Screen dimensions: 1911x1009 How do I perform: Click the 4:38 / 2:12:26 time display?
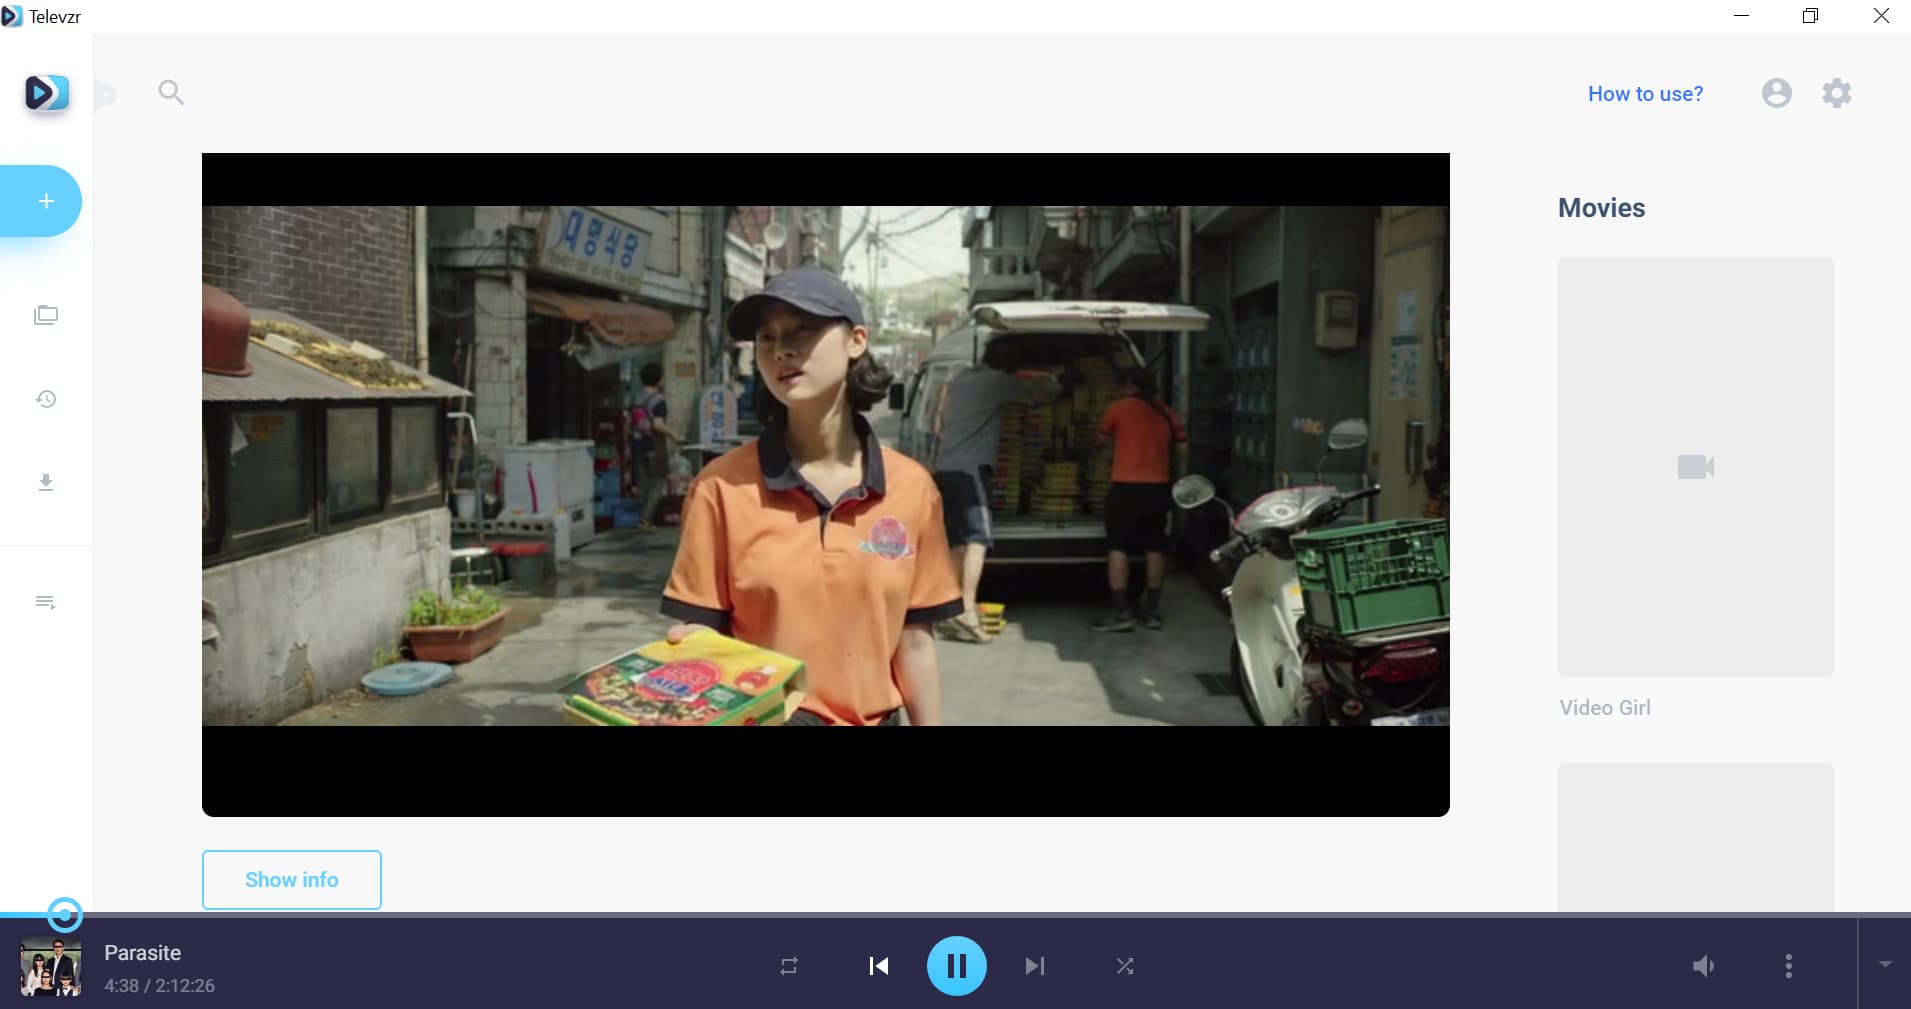coord(160,986)
